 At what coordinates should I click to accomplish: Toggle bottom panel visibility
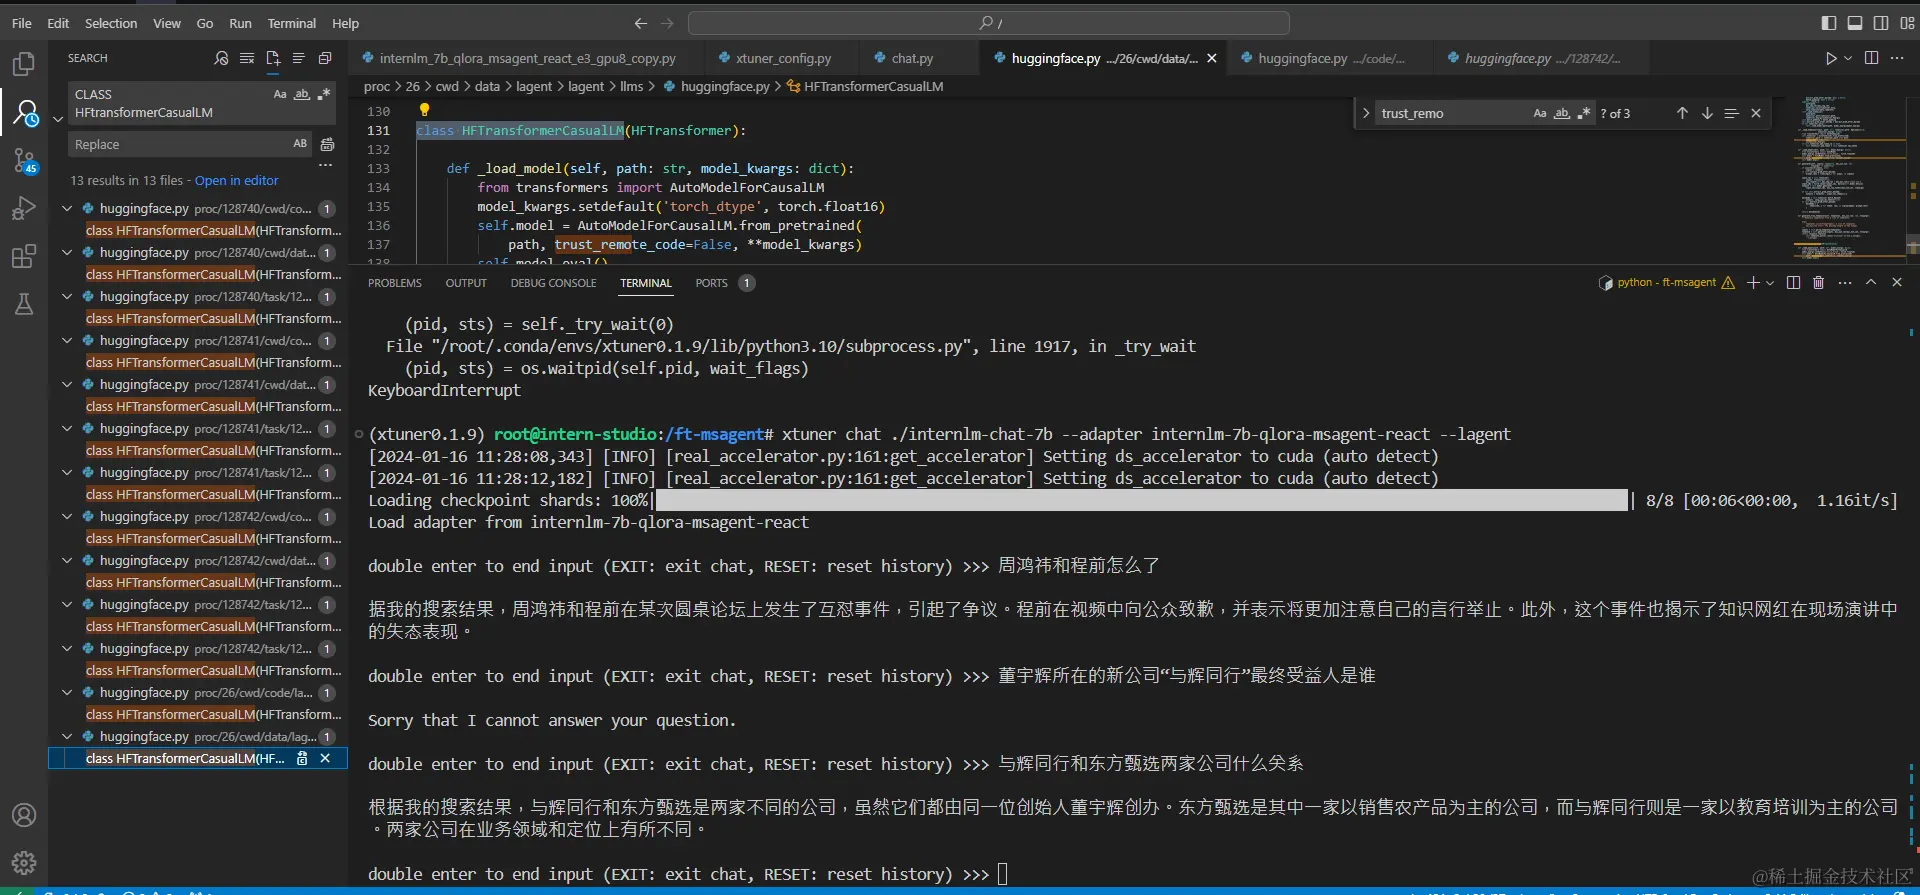click(x=1855, y=23)
